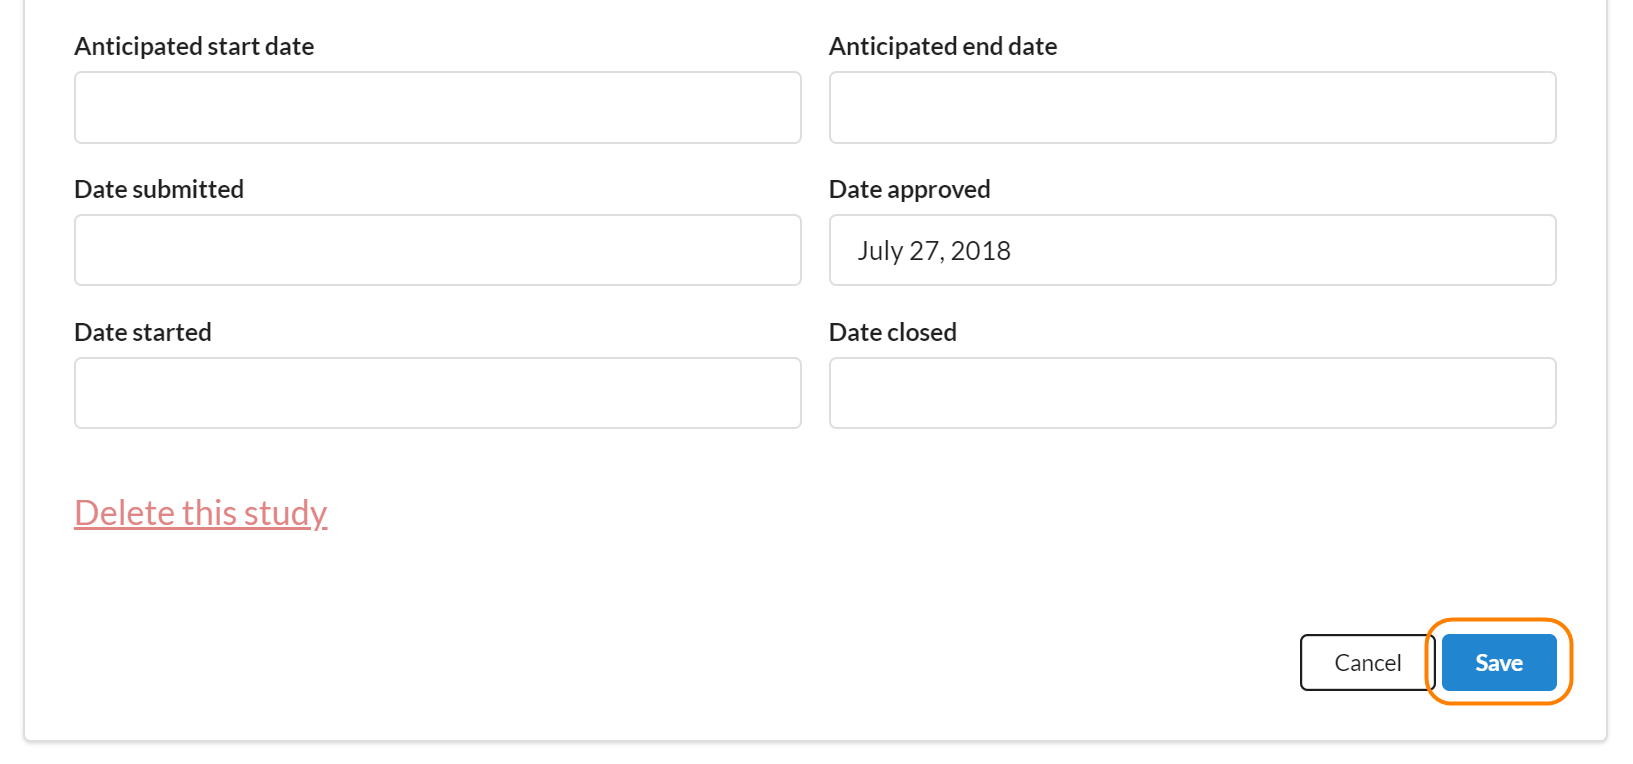
Task: Save the study form
Action: click(1498, 663)
